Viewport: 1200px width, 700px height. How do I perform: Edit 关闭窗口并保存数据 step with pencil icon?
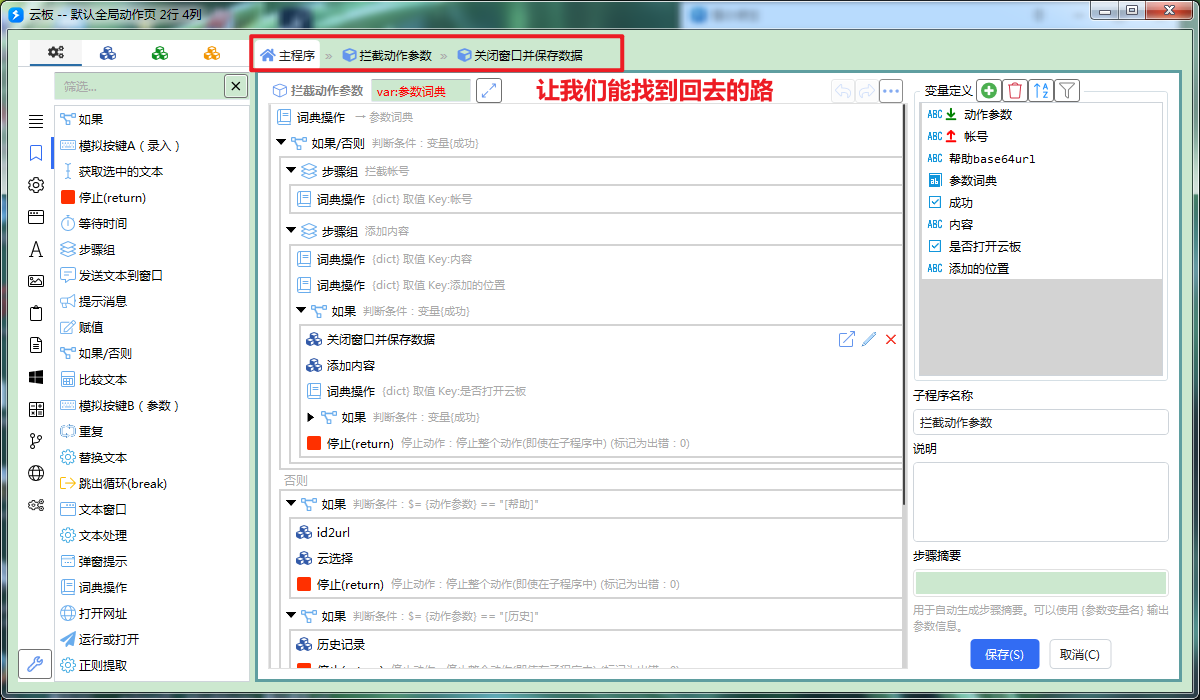[869, 340]
